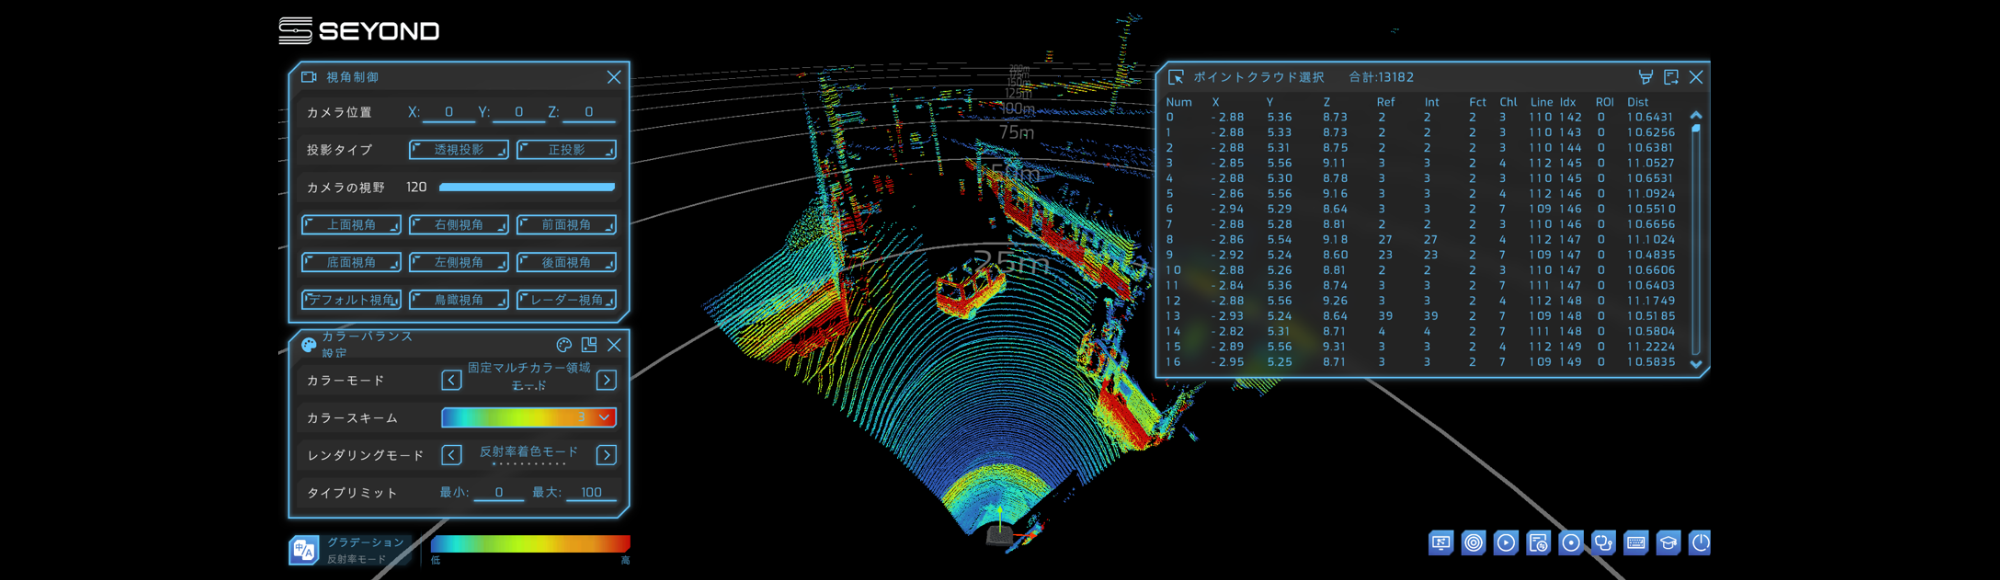Adjust the camera field of view slider
The image size is (2000, 580).
[526, 187]
